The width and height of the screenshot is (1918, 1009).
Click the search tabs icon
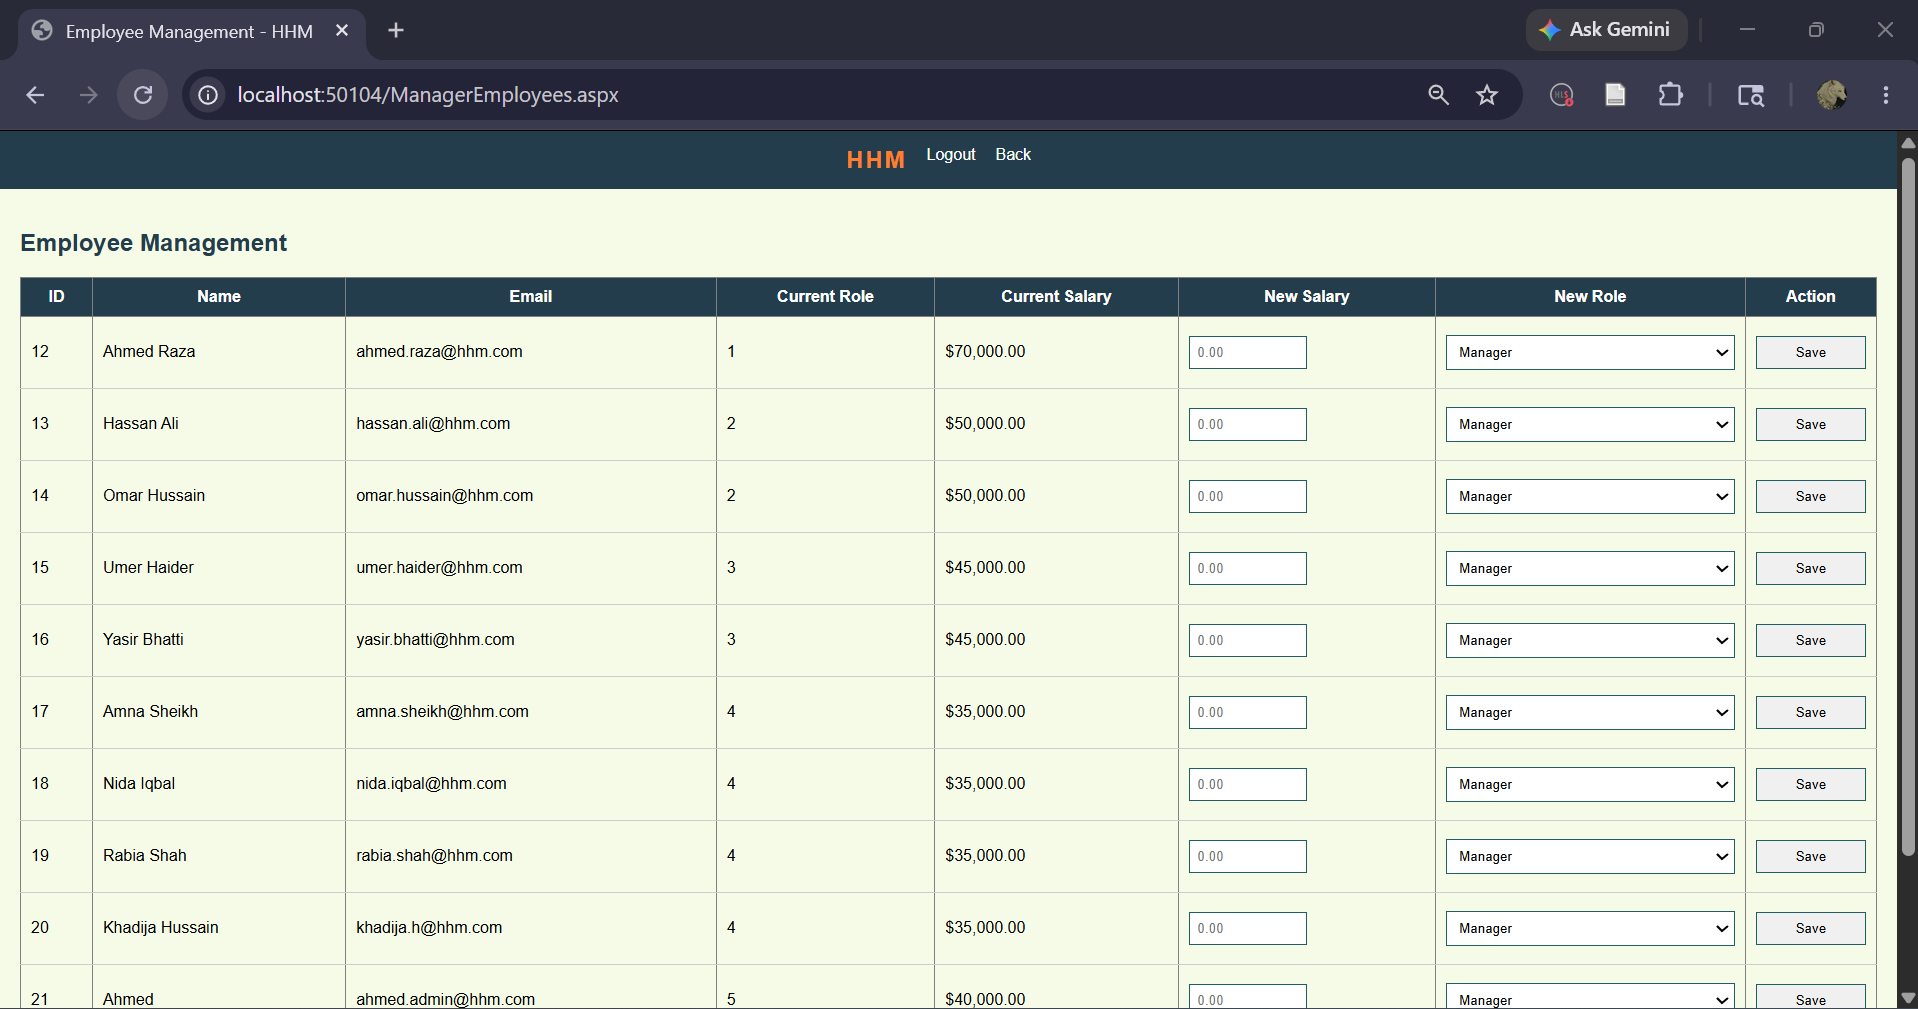pyautogui.click(x=1750, y=95)
